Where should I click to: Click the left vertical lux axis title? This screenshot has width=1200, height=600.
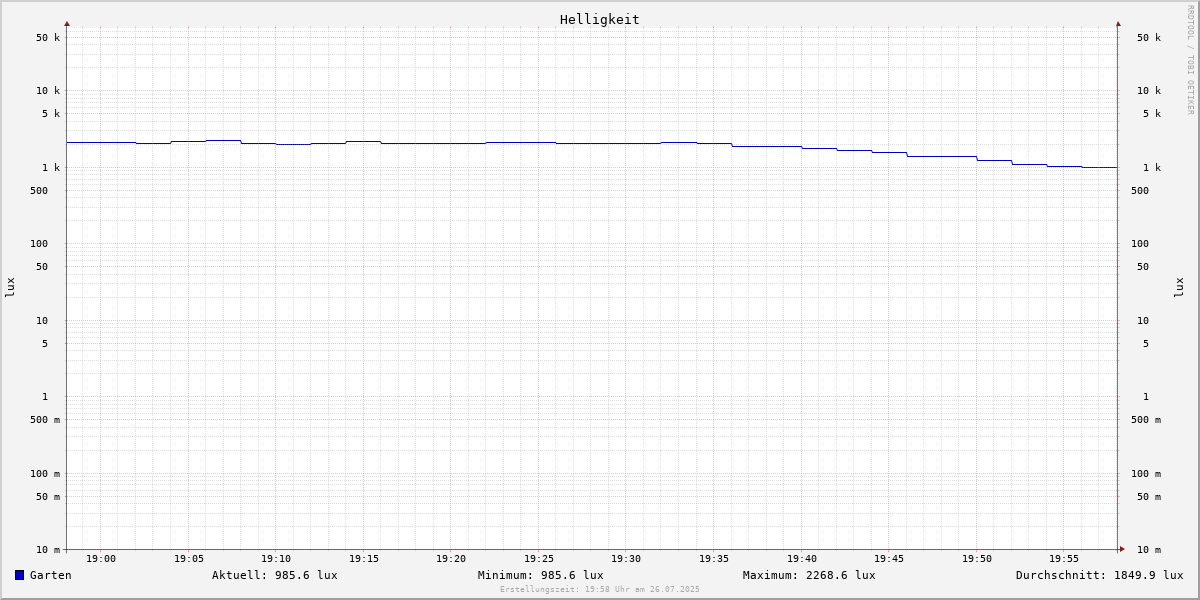[10, 288]
